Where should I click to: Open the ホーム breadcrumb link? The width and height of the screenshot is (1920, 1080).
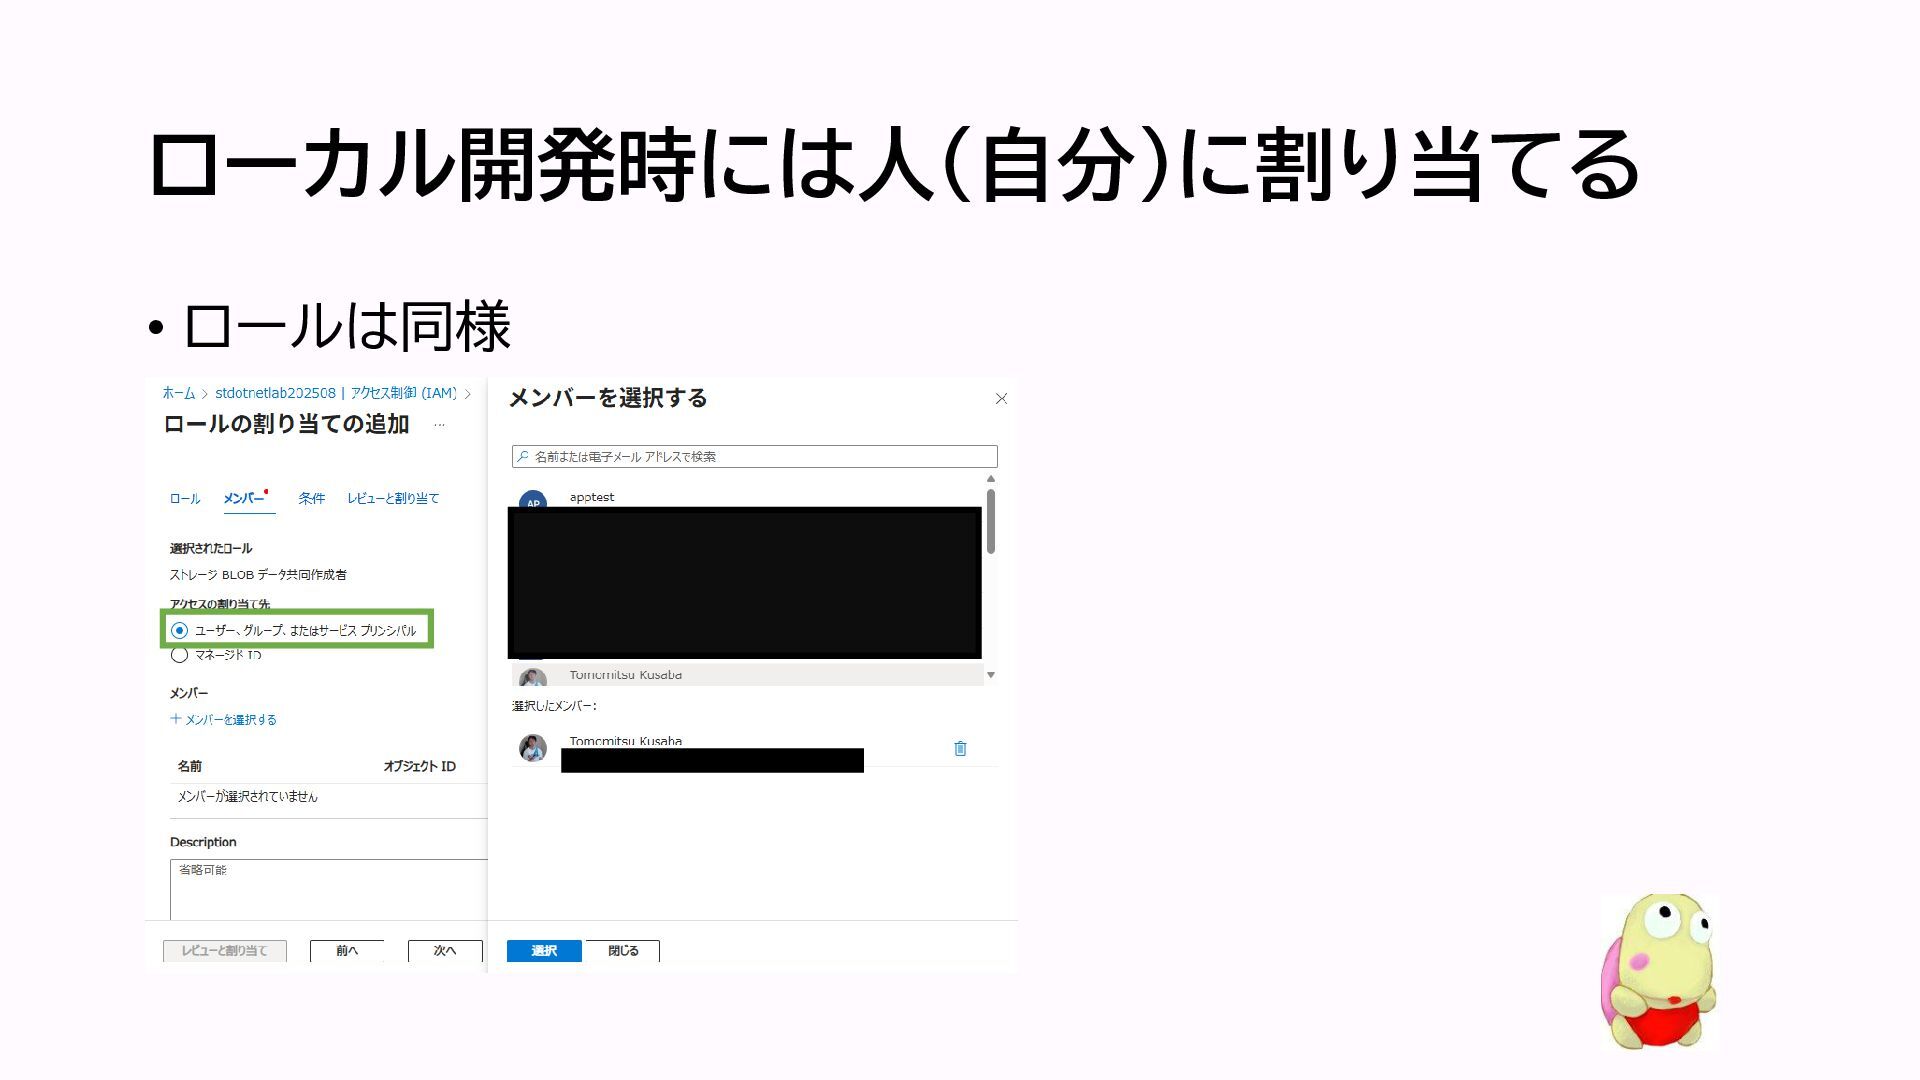click(x=179, y=394)
